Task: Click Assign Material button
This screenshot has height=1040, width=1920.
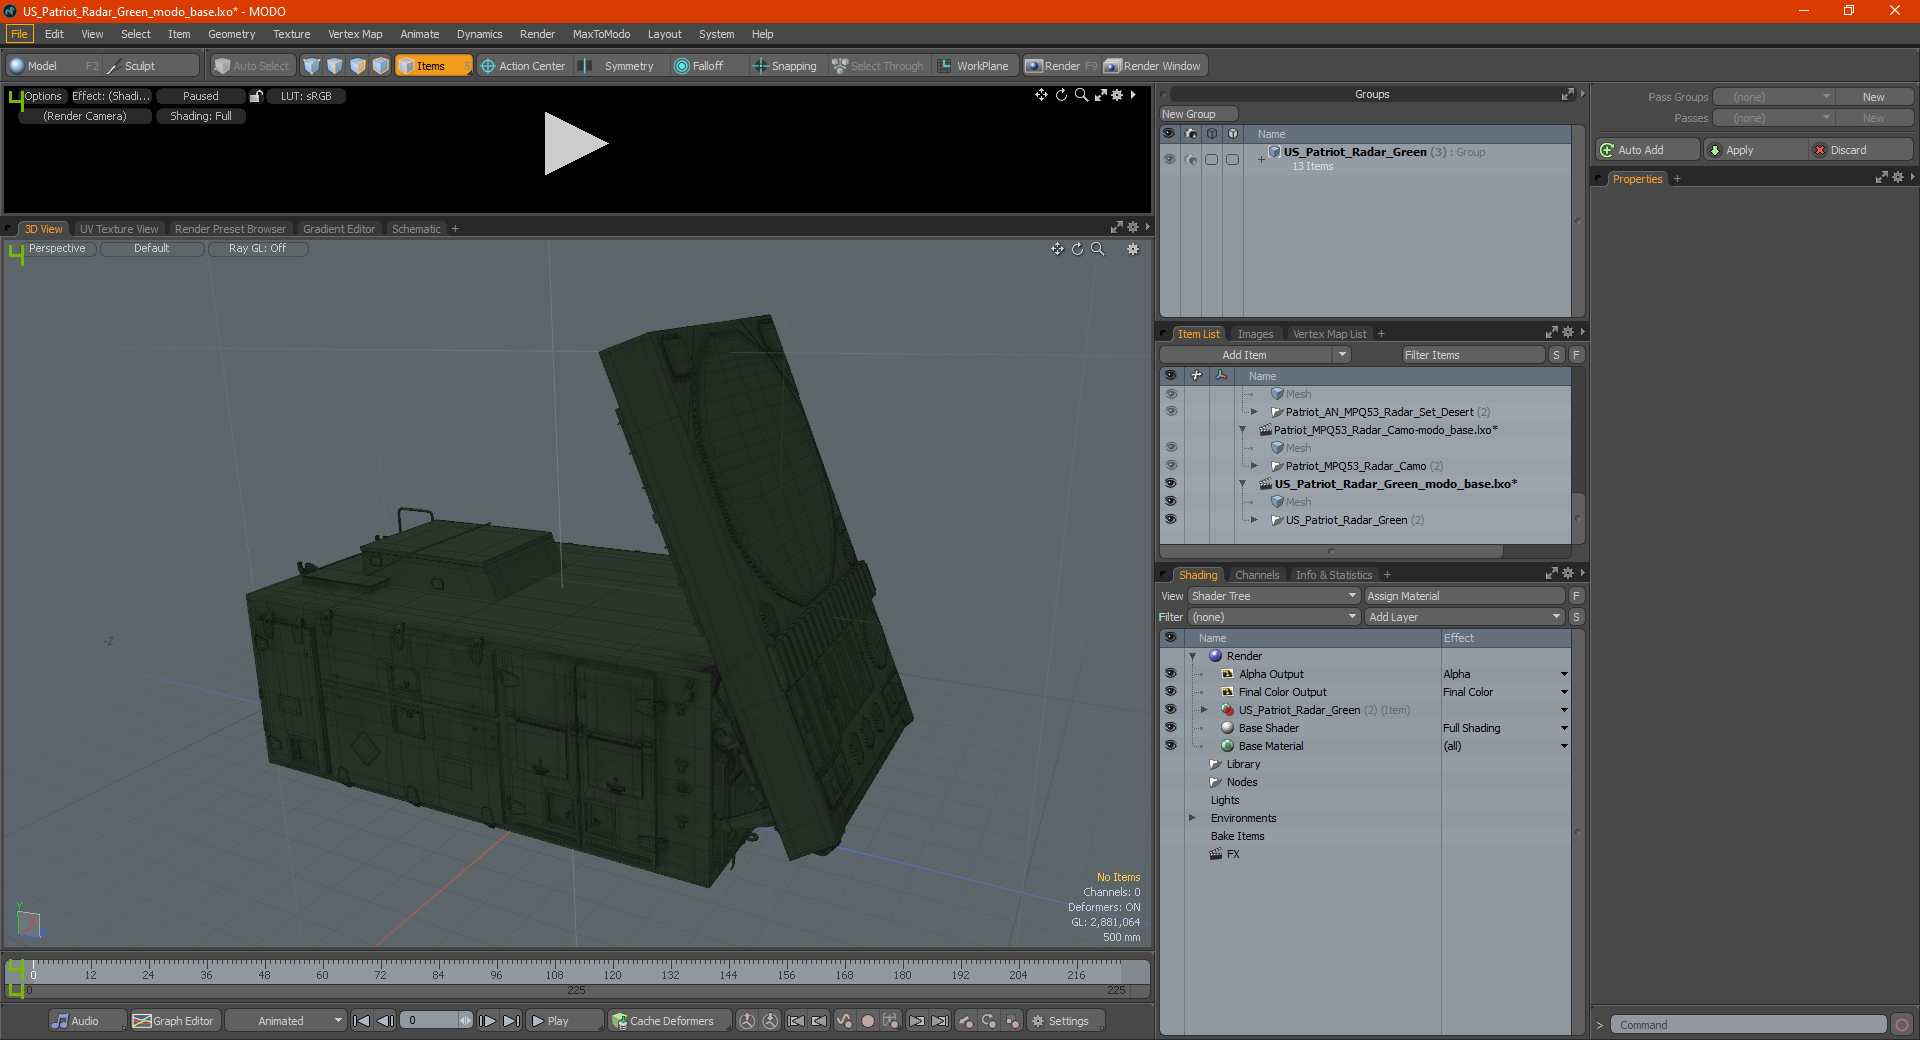Action: coord(1465,596)
